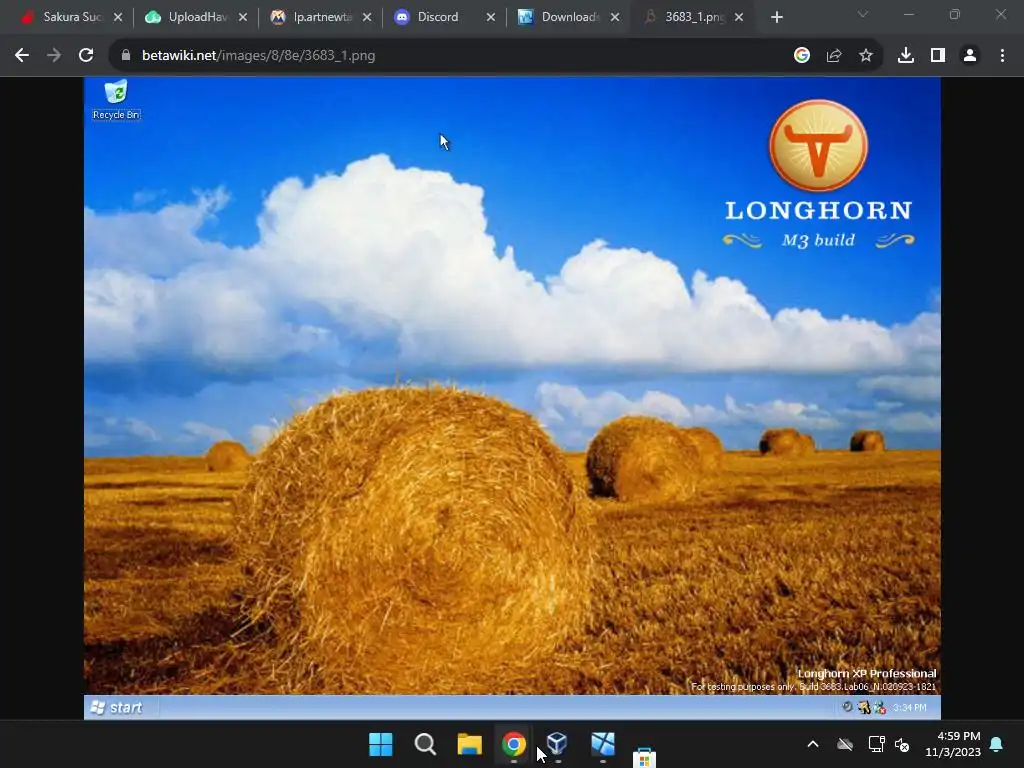Open File Explorer from taskbar
1024x768 pixels.
(x=470, y=744)
